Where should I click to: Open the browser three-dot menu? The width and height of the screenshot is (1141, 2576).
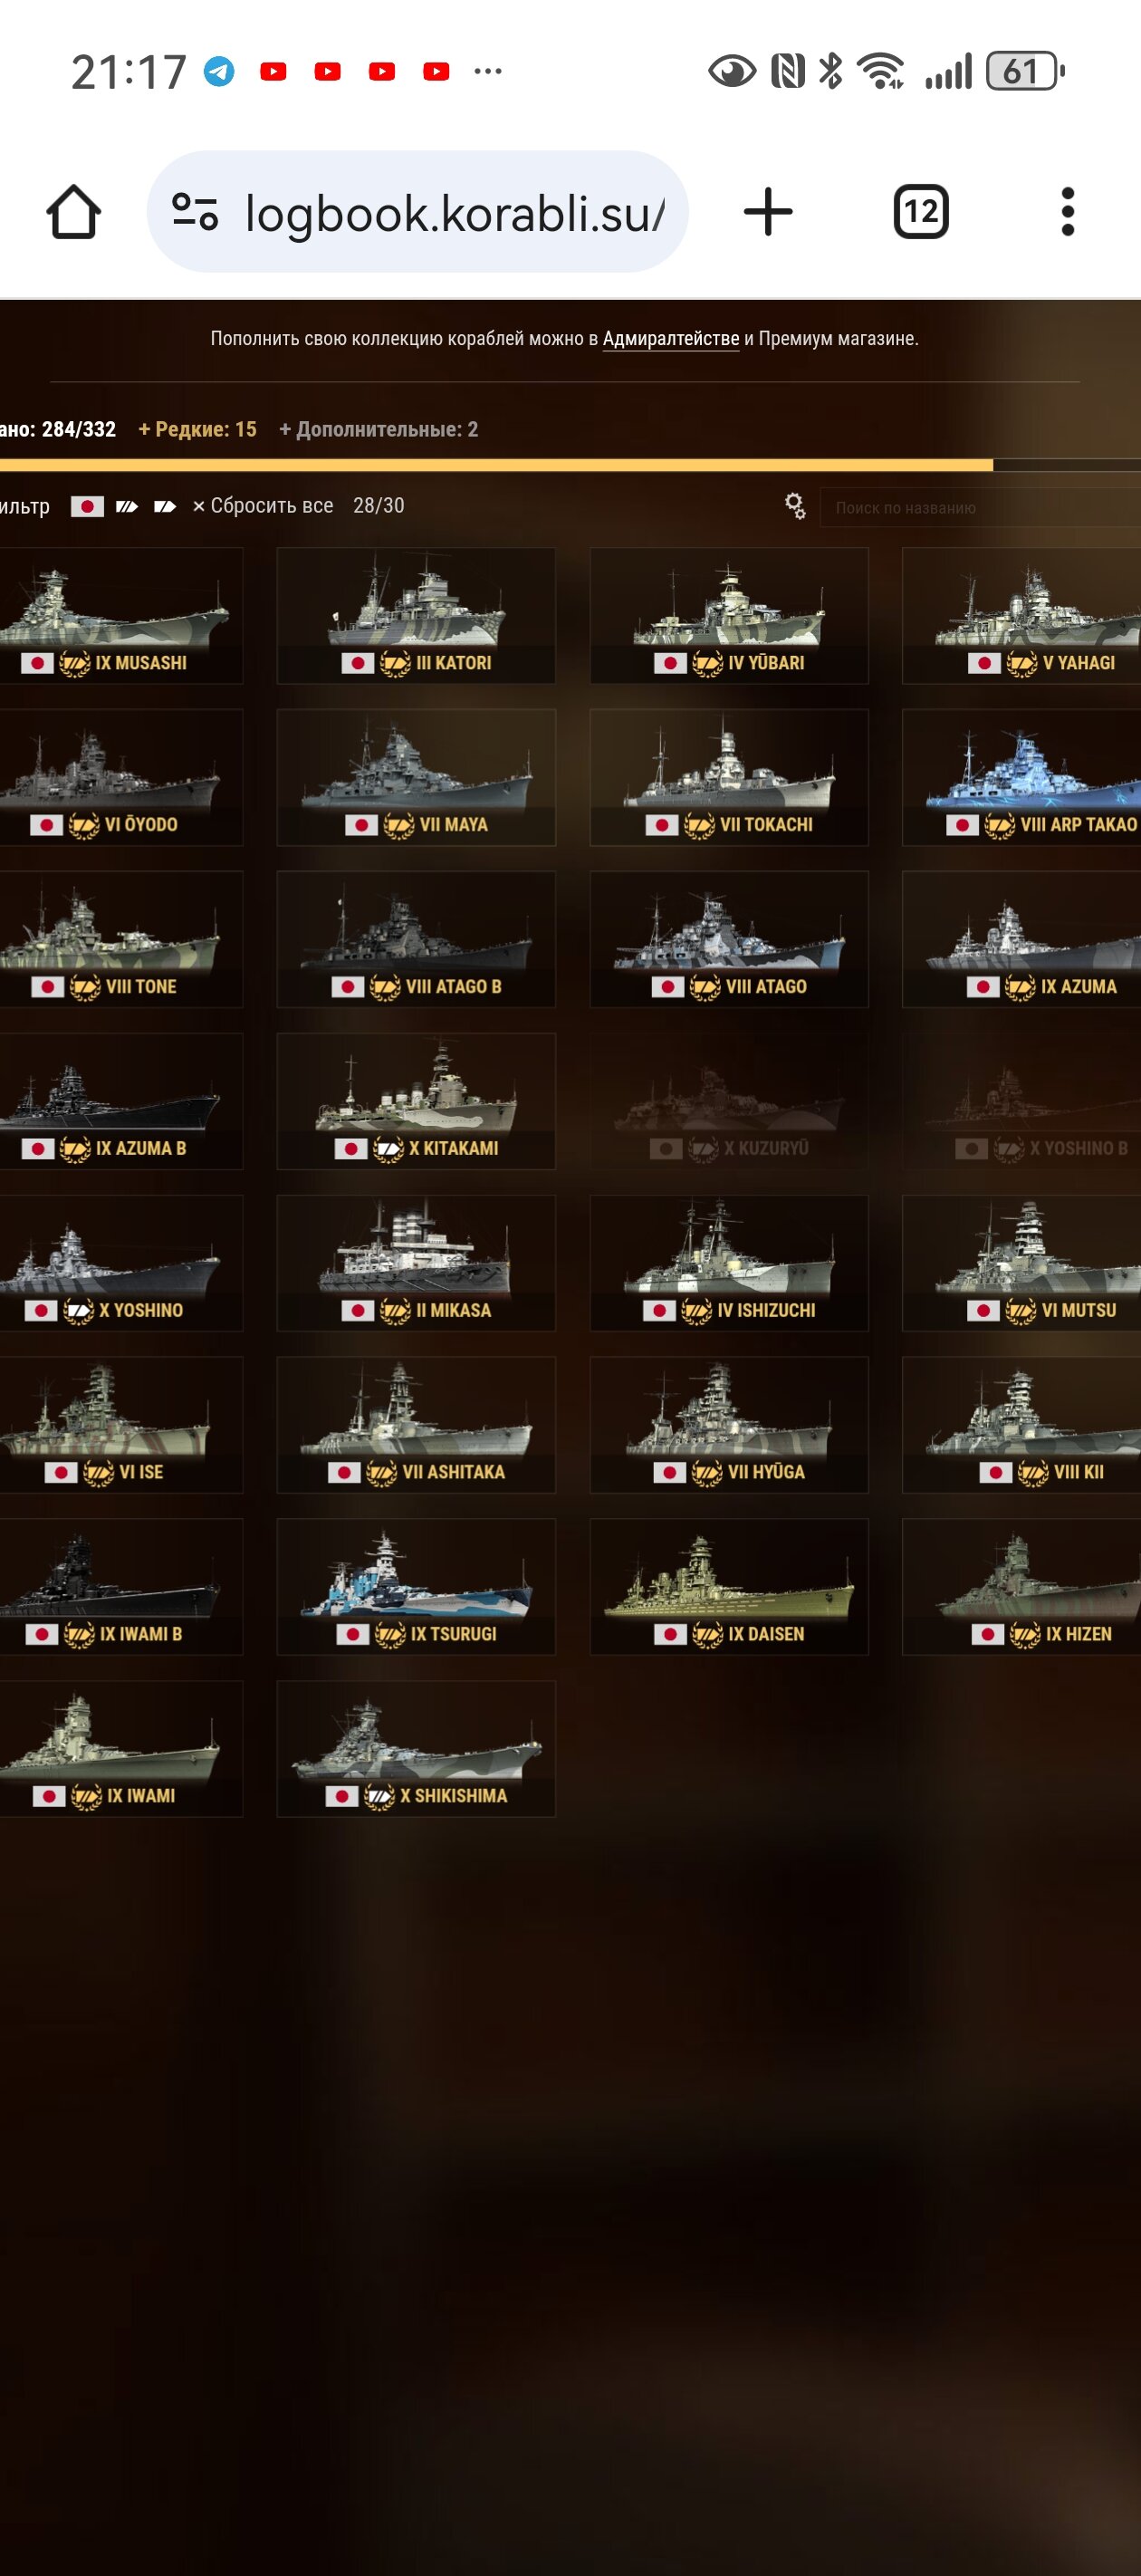tap(1067, 212)
